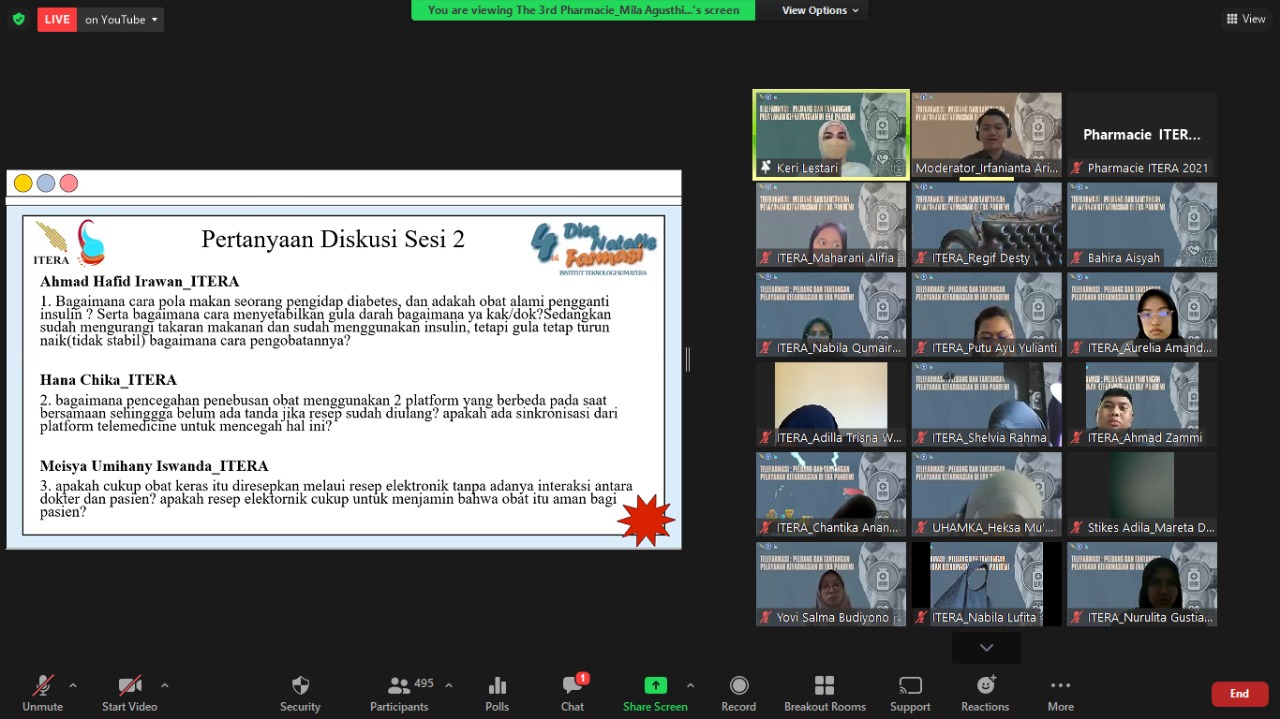
Task: Launch the Polls panel
Action: tap(497, 692)
